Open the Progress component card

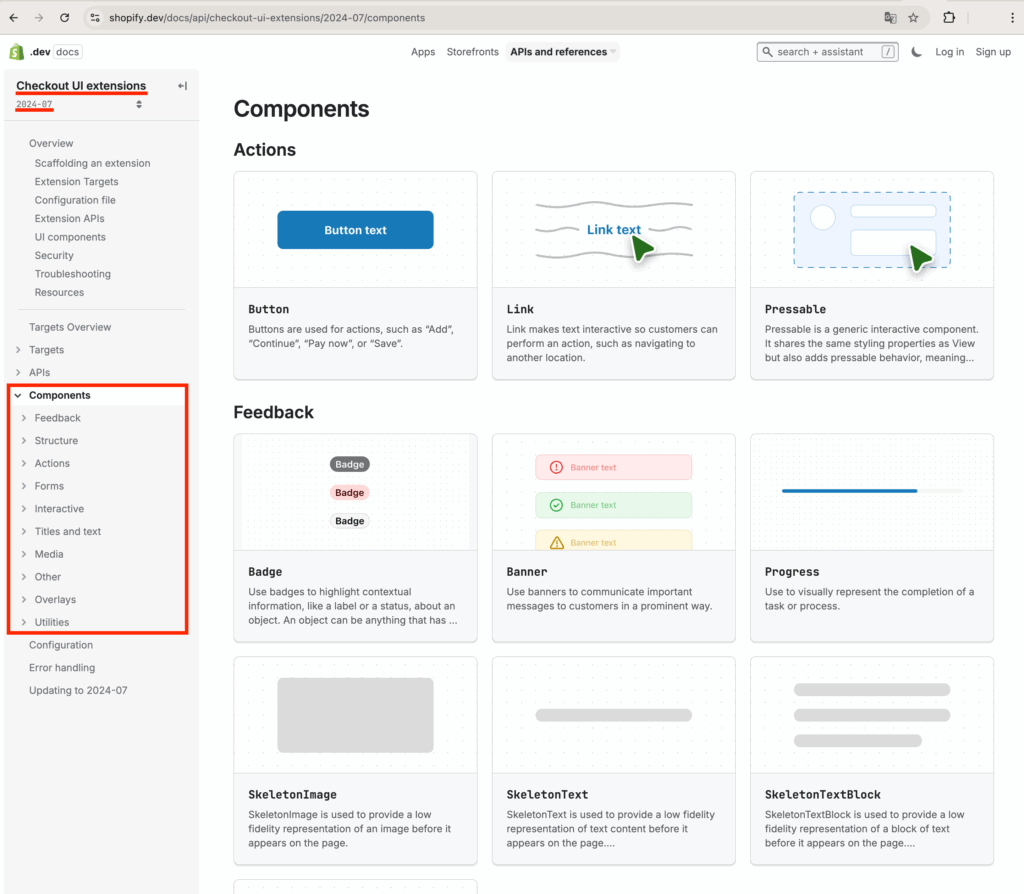coord(872,538)
